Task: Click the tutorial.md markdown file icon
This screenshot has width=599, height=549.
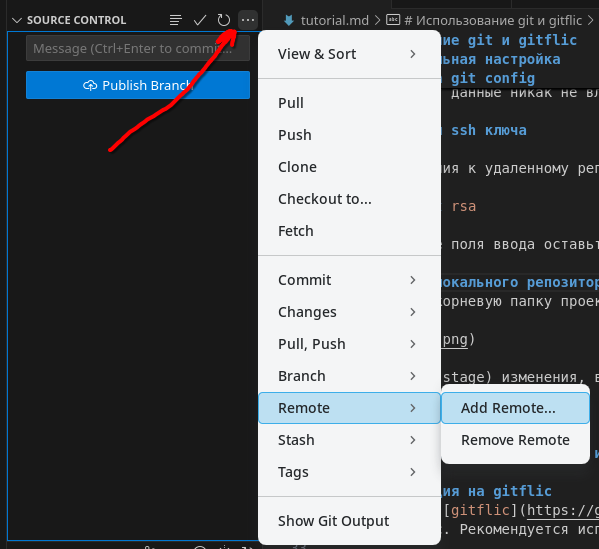Action: coord(289,20)
